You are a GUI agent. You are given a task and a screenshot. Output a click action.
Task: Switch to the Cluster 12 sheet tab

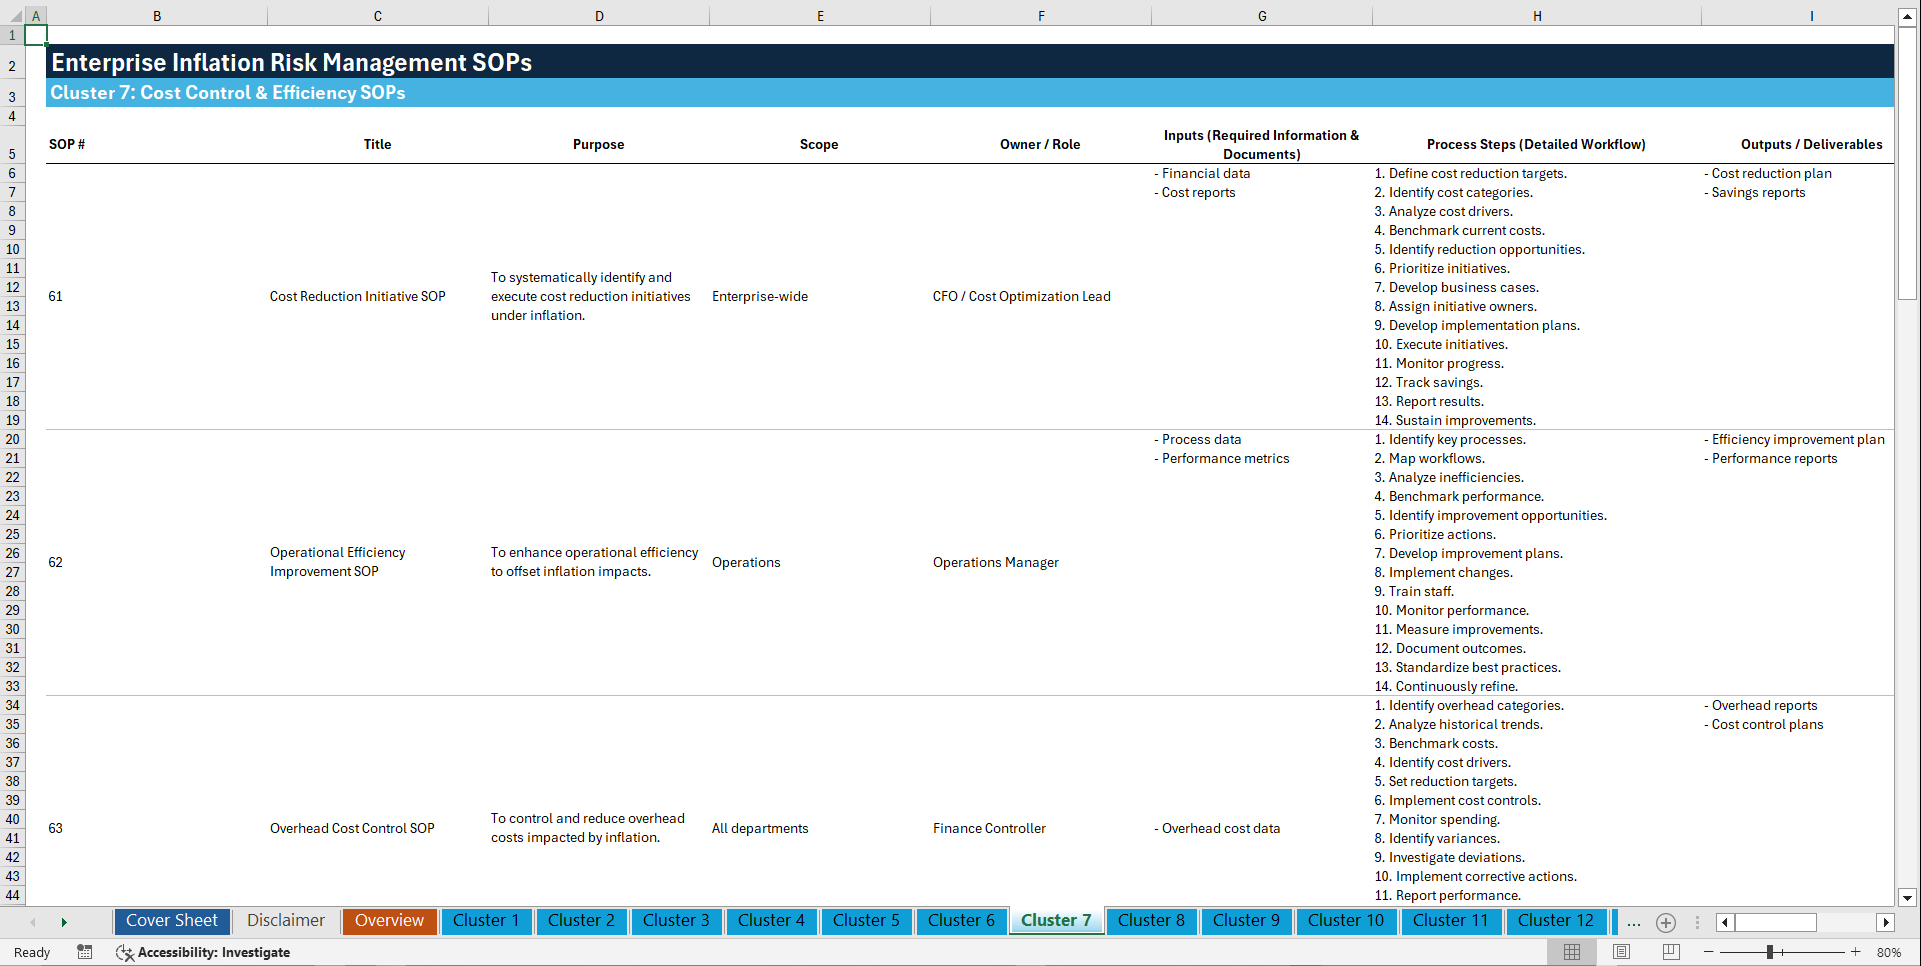[1556, 921]
